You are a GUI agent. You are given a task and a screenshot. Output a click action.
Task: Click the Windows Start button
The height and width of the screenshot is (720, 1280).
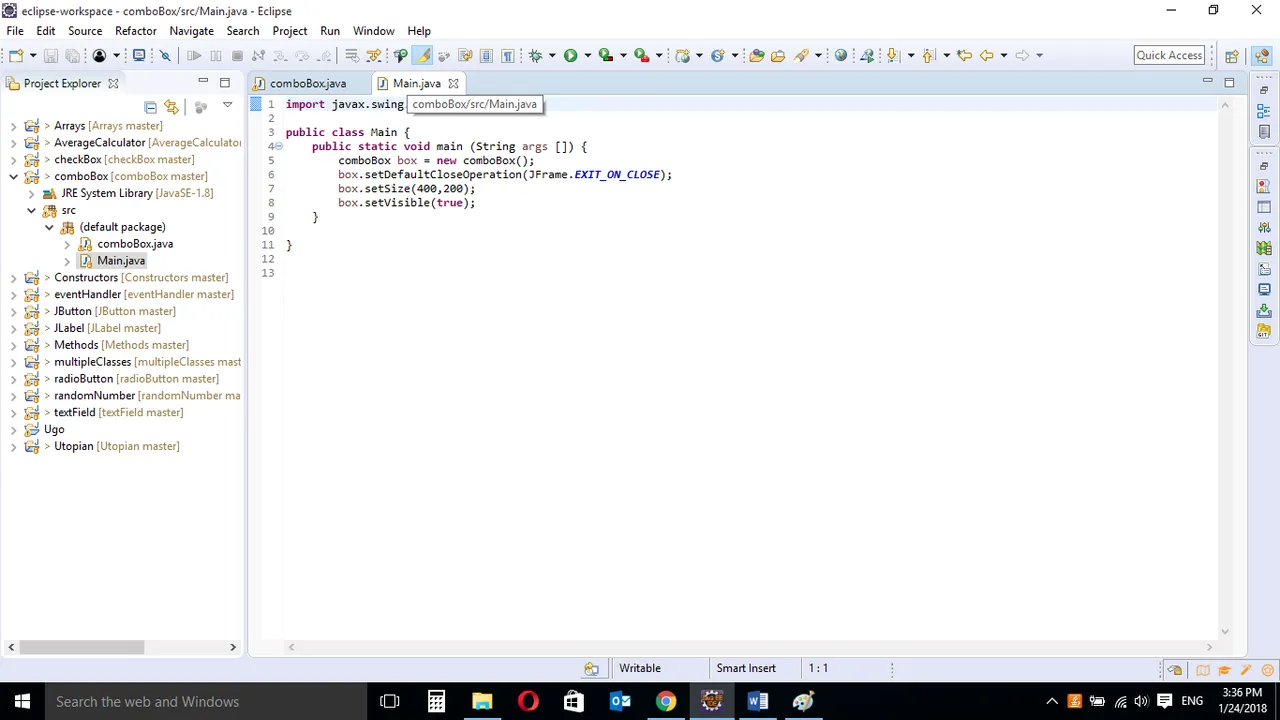coord(22,701)
